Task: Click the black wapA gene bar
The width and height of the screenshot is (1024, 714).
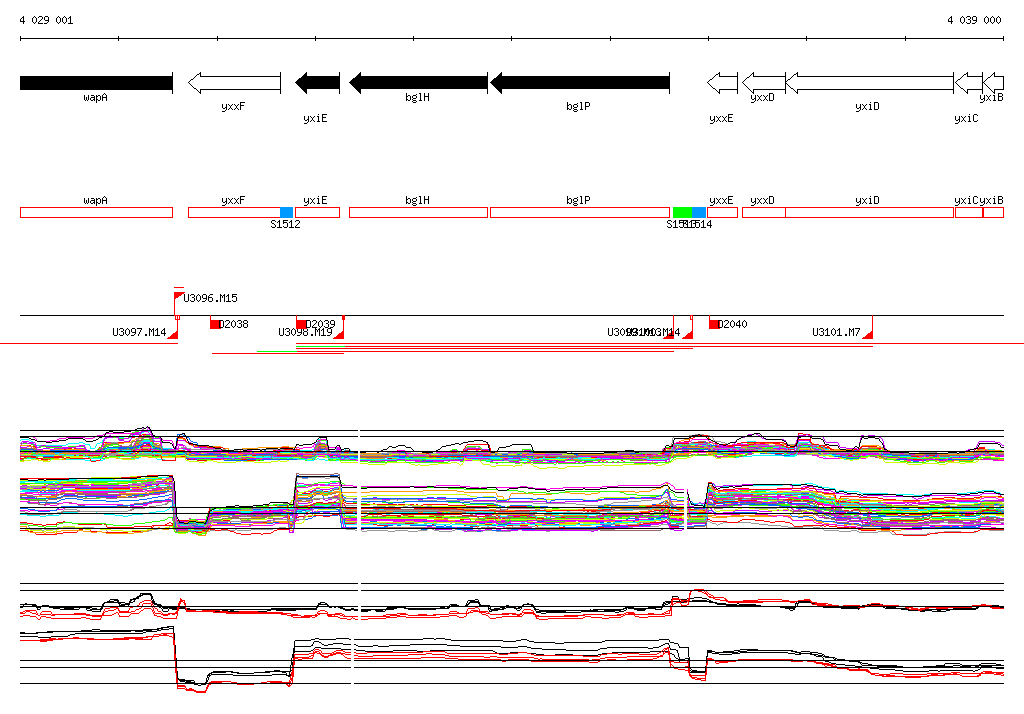Action: [x=96, y=83]
